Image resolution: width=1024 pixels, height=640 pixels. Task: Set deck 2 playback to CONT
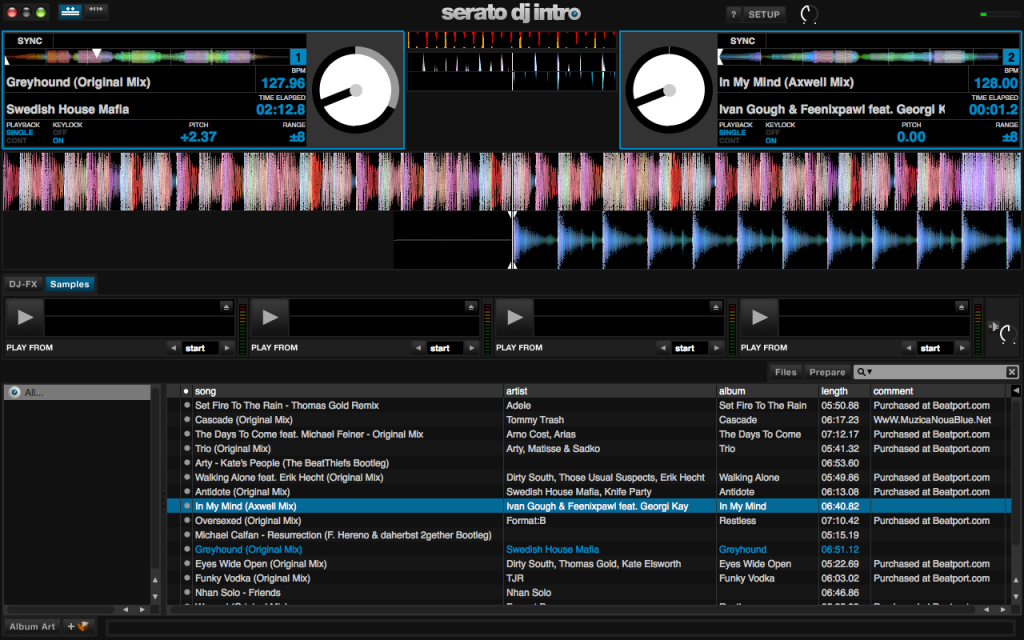729,140
